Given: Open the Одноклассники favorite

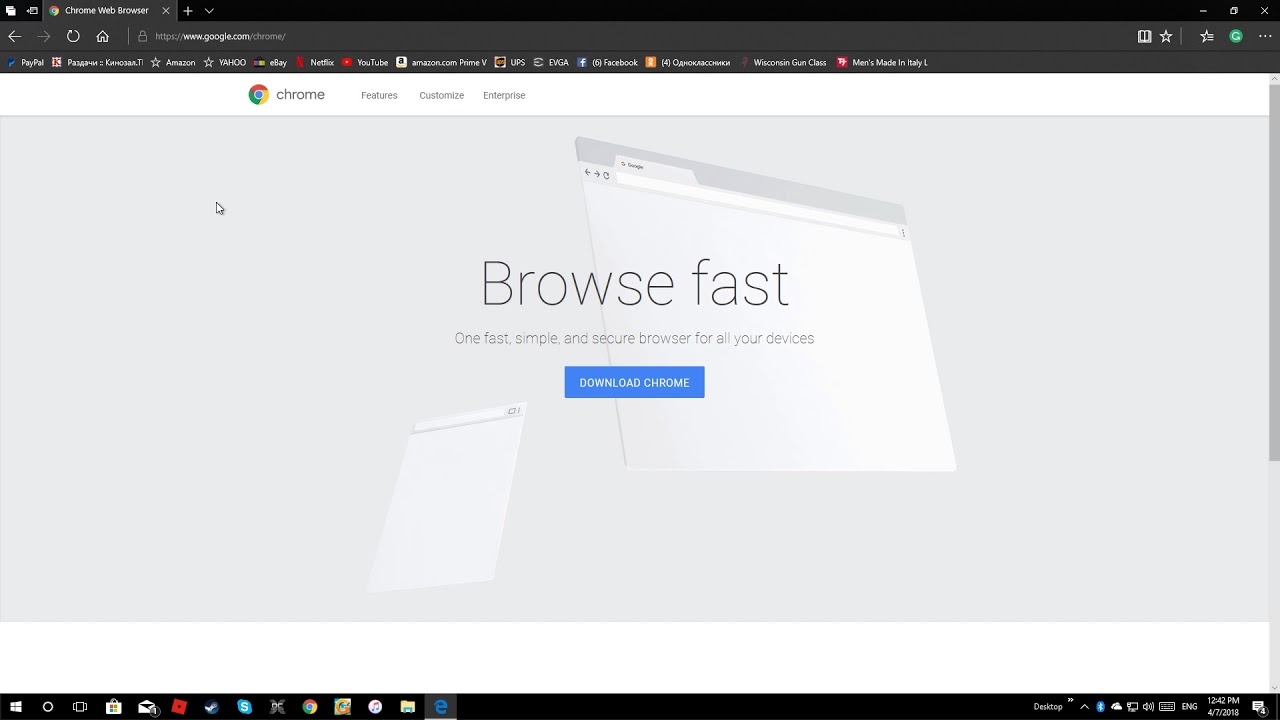Looking at the screenshot, I should (688, 62).
